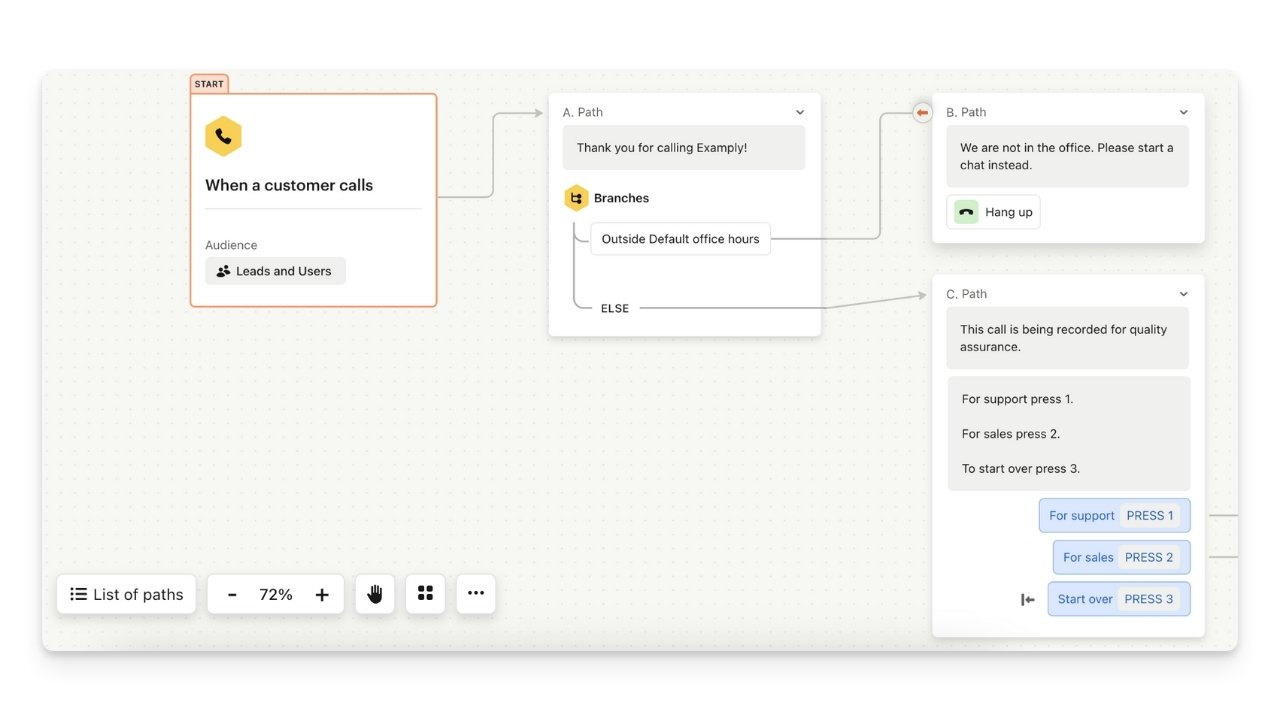Viewport: 1280px width, 720px height.
Task: Click the Leads and Users people icon
Action: [223, 271]
